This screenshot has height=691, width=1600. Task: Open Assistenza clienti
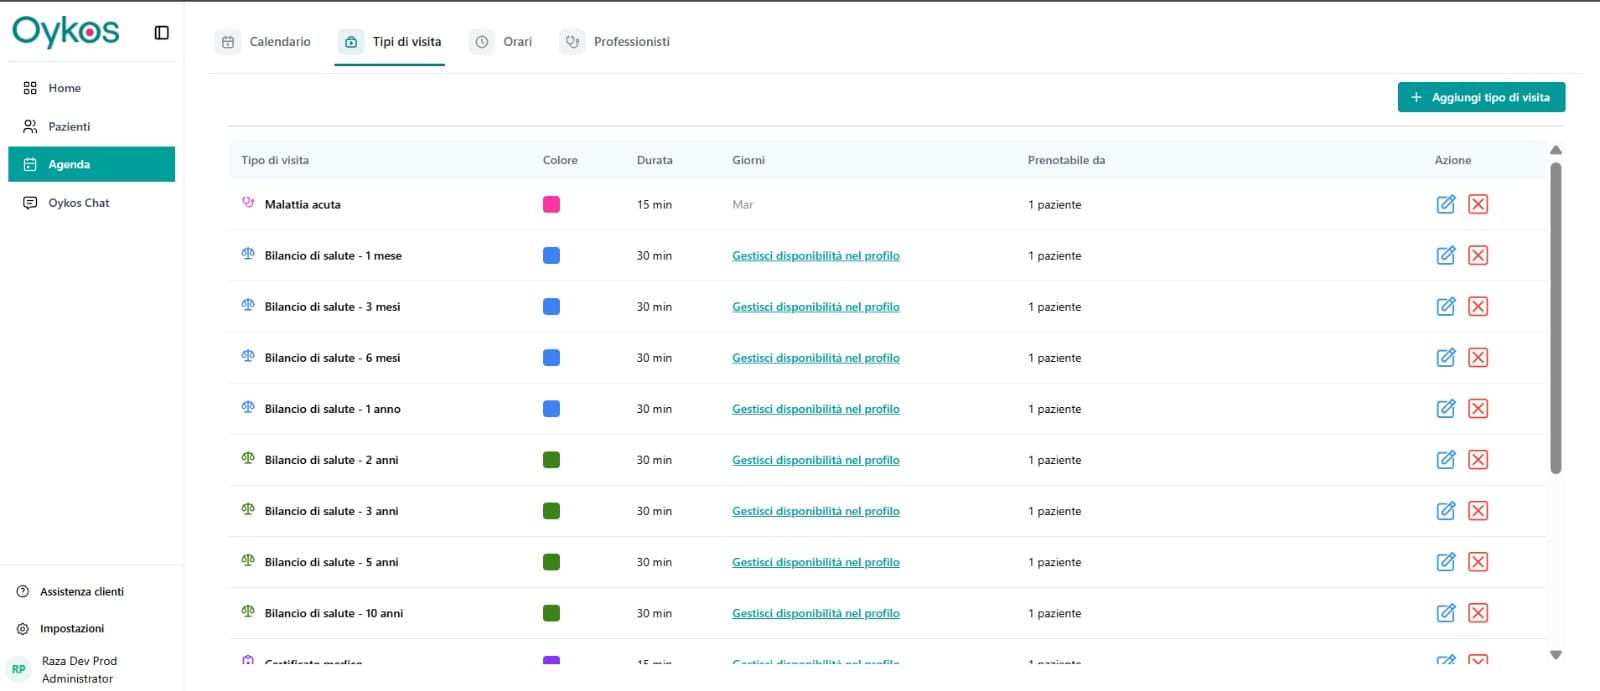(71, 592)
